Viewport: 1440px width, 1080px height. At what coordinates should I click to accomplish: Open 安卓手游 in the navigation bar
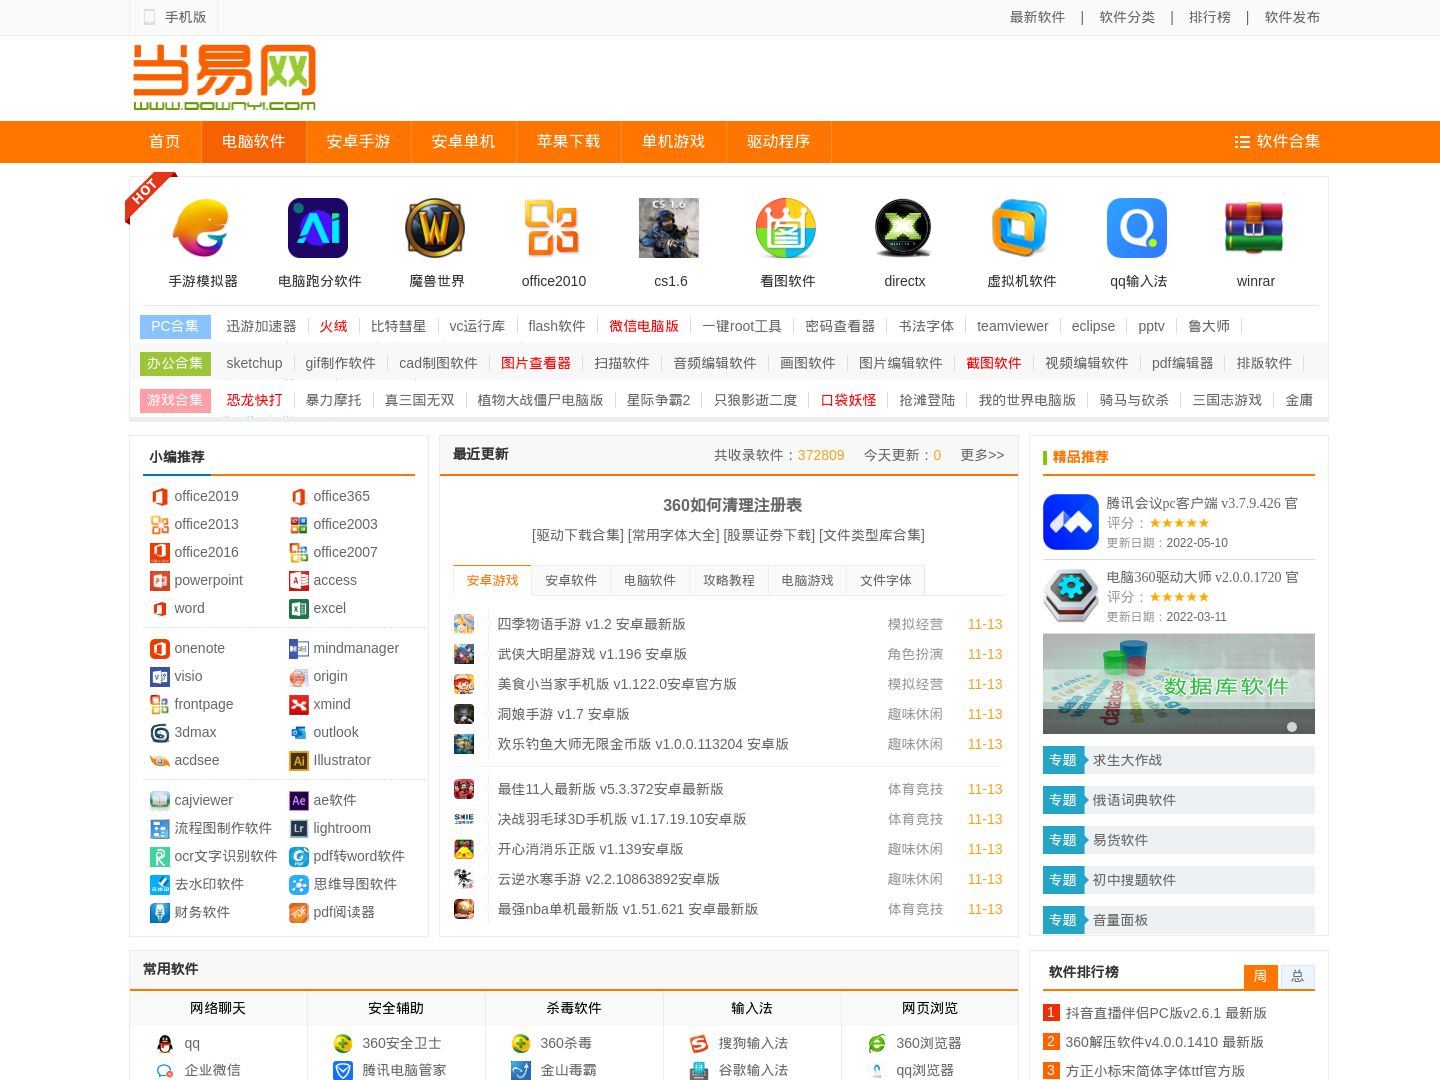358,142
